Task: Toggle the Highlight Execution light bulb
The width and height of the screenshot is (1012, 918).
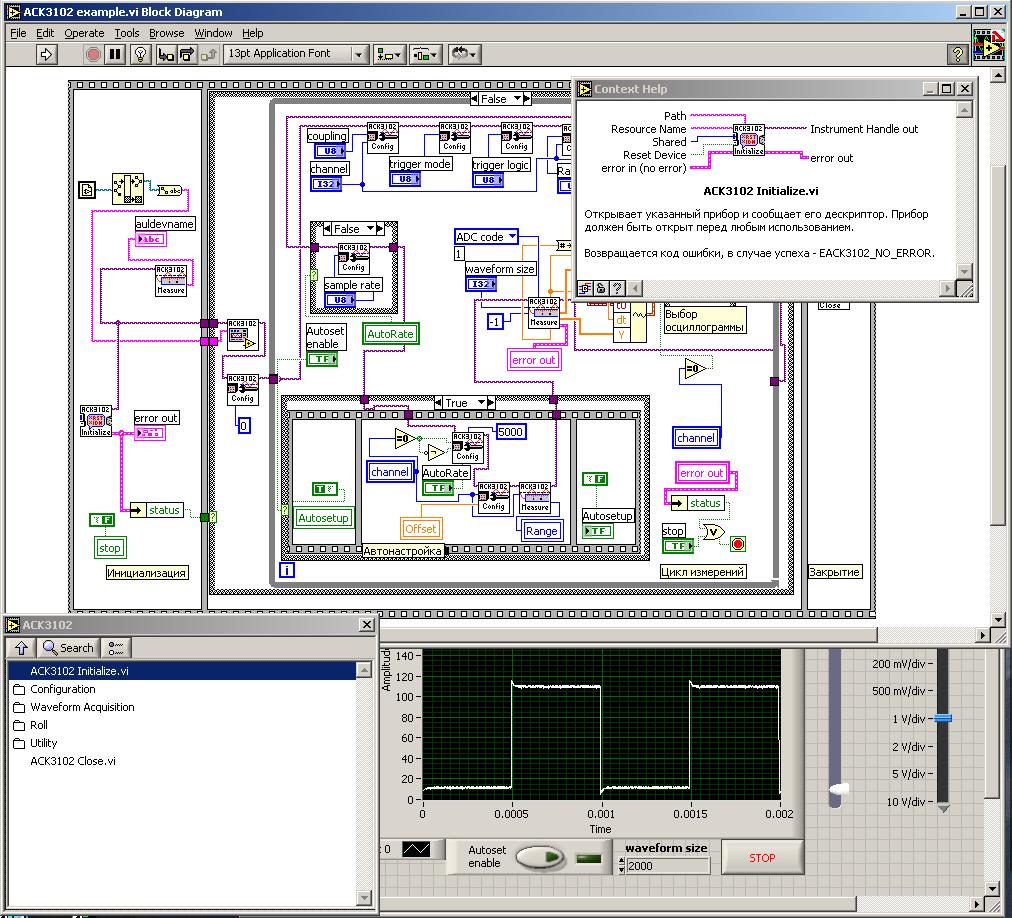Action: coord(141,54)
